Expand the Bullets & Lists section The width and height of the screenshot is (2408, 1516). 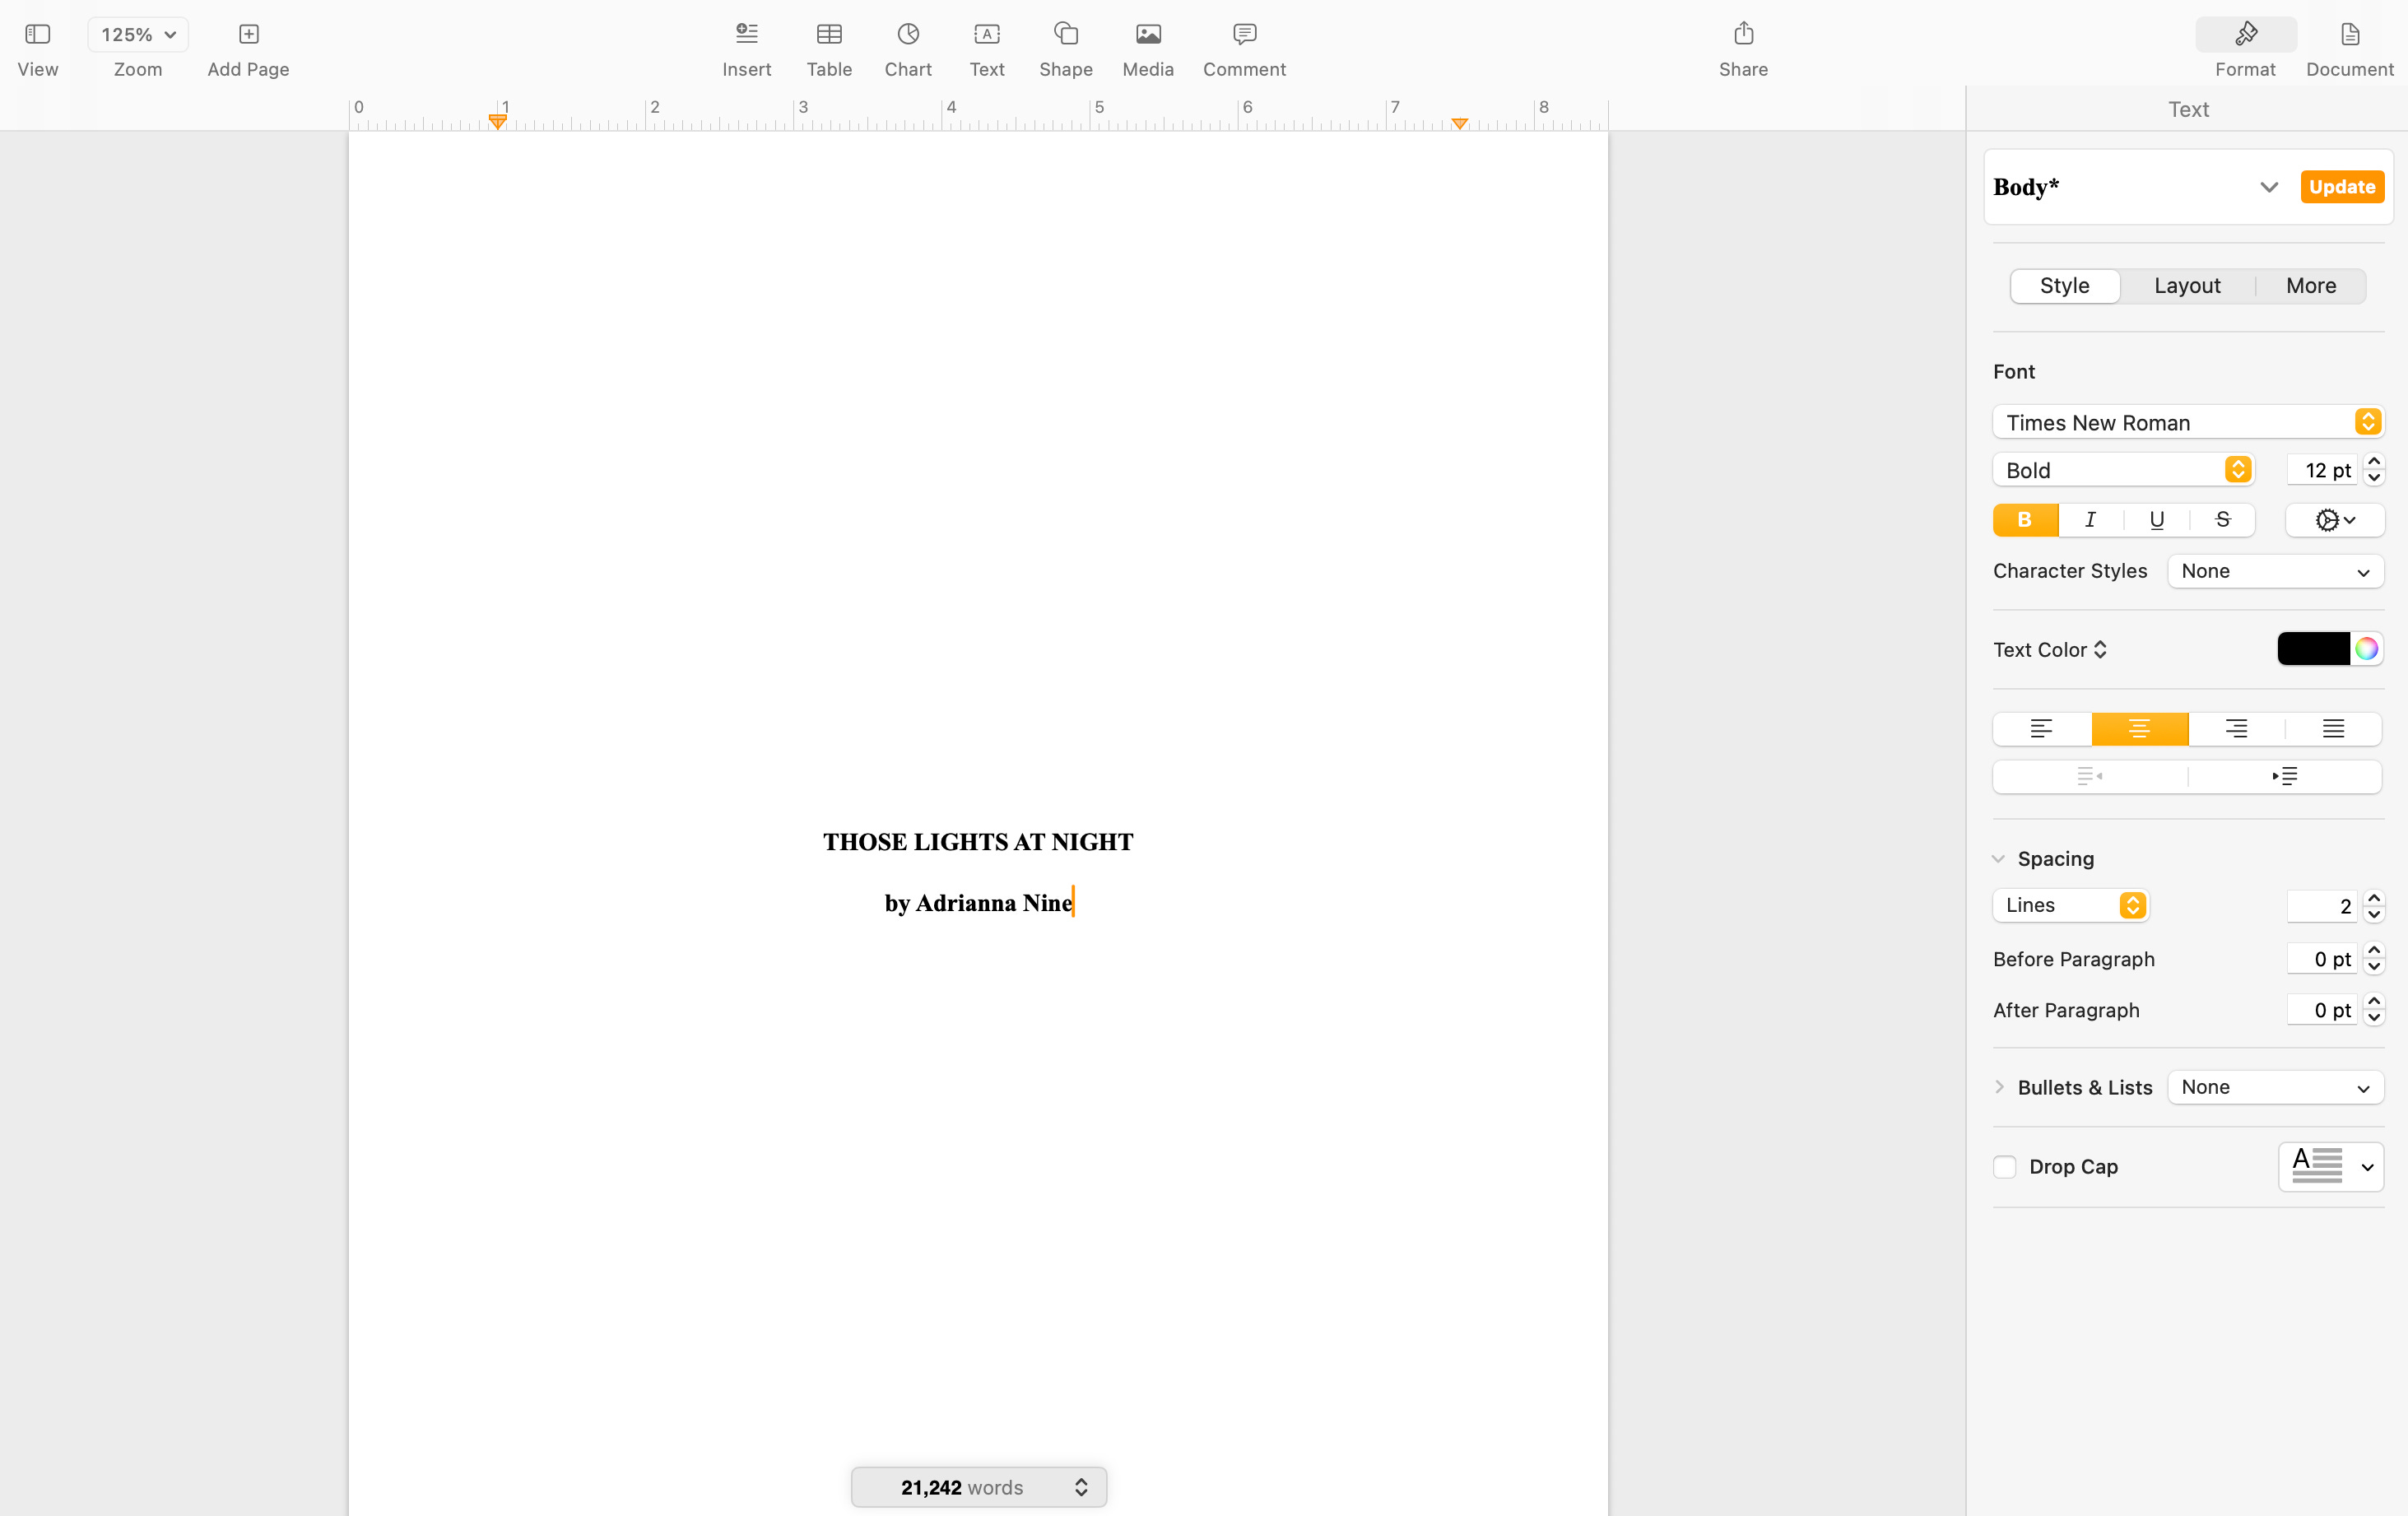1999,1087
